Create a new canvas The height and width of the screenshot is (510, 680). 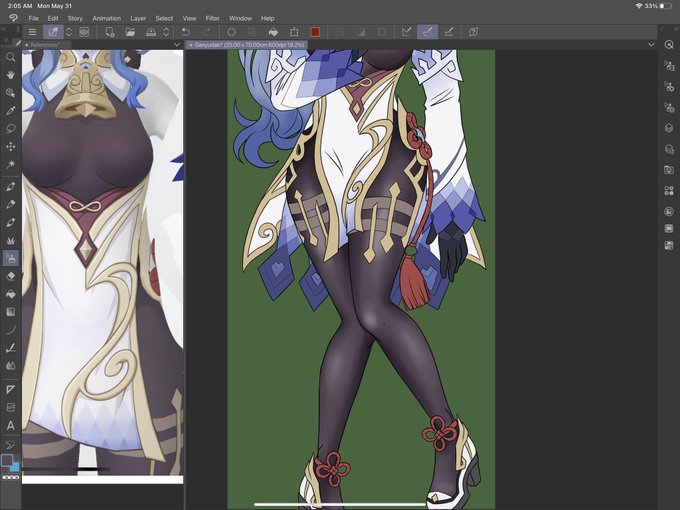pyautogui.click(x=110, y=32)
